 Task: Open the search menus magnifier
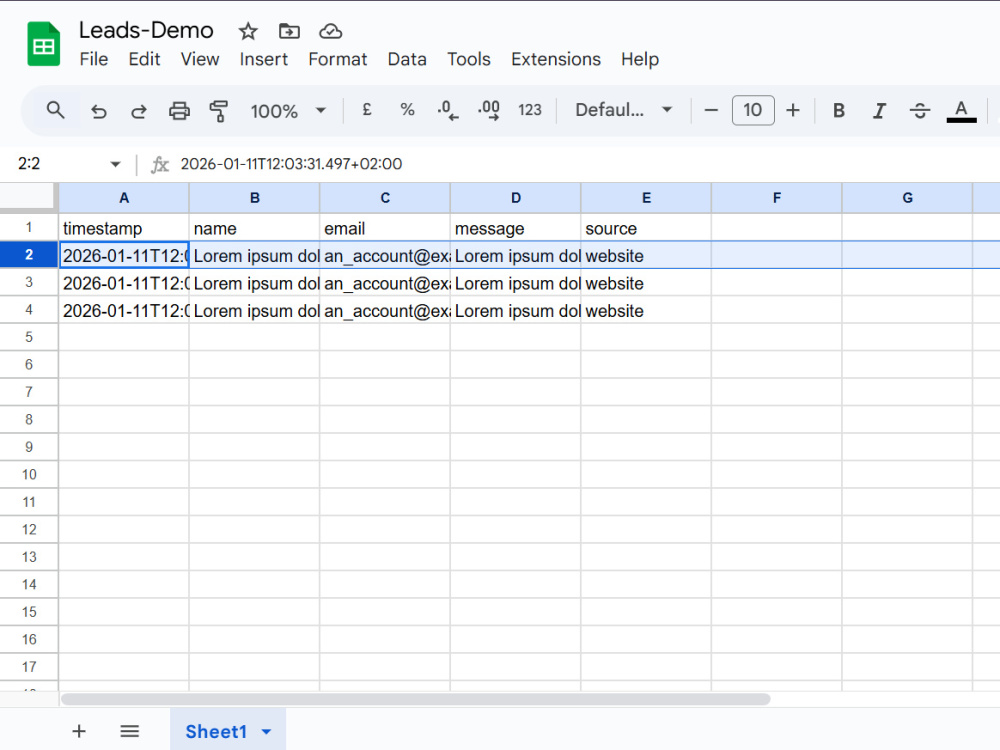pos(55,110)
